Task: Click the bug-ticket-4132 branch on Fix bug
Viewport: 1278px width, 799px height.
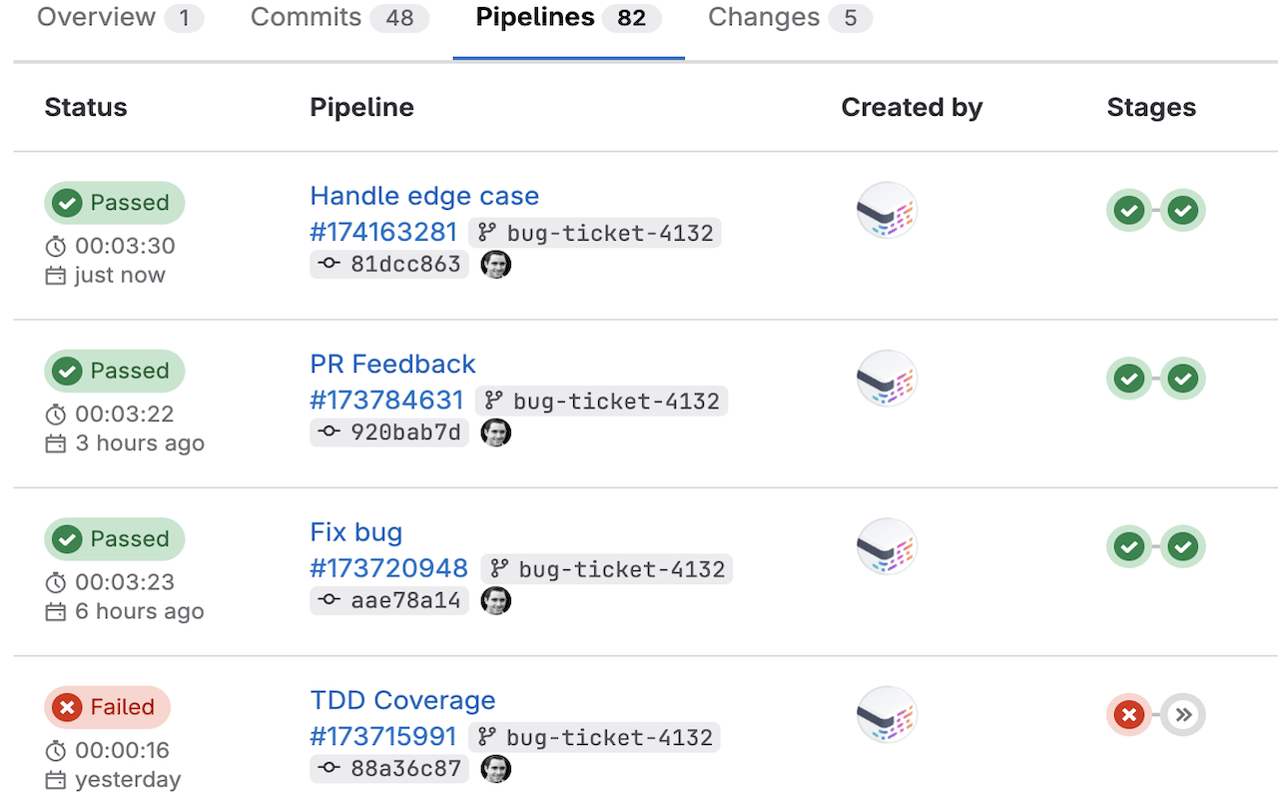Action: point(607,569)
